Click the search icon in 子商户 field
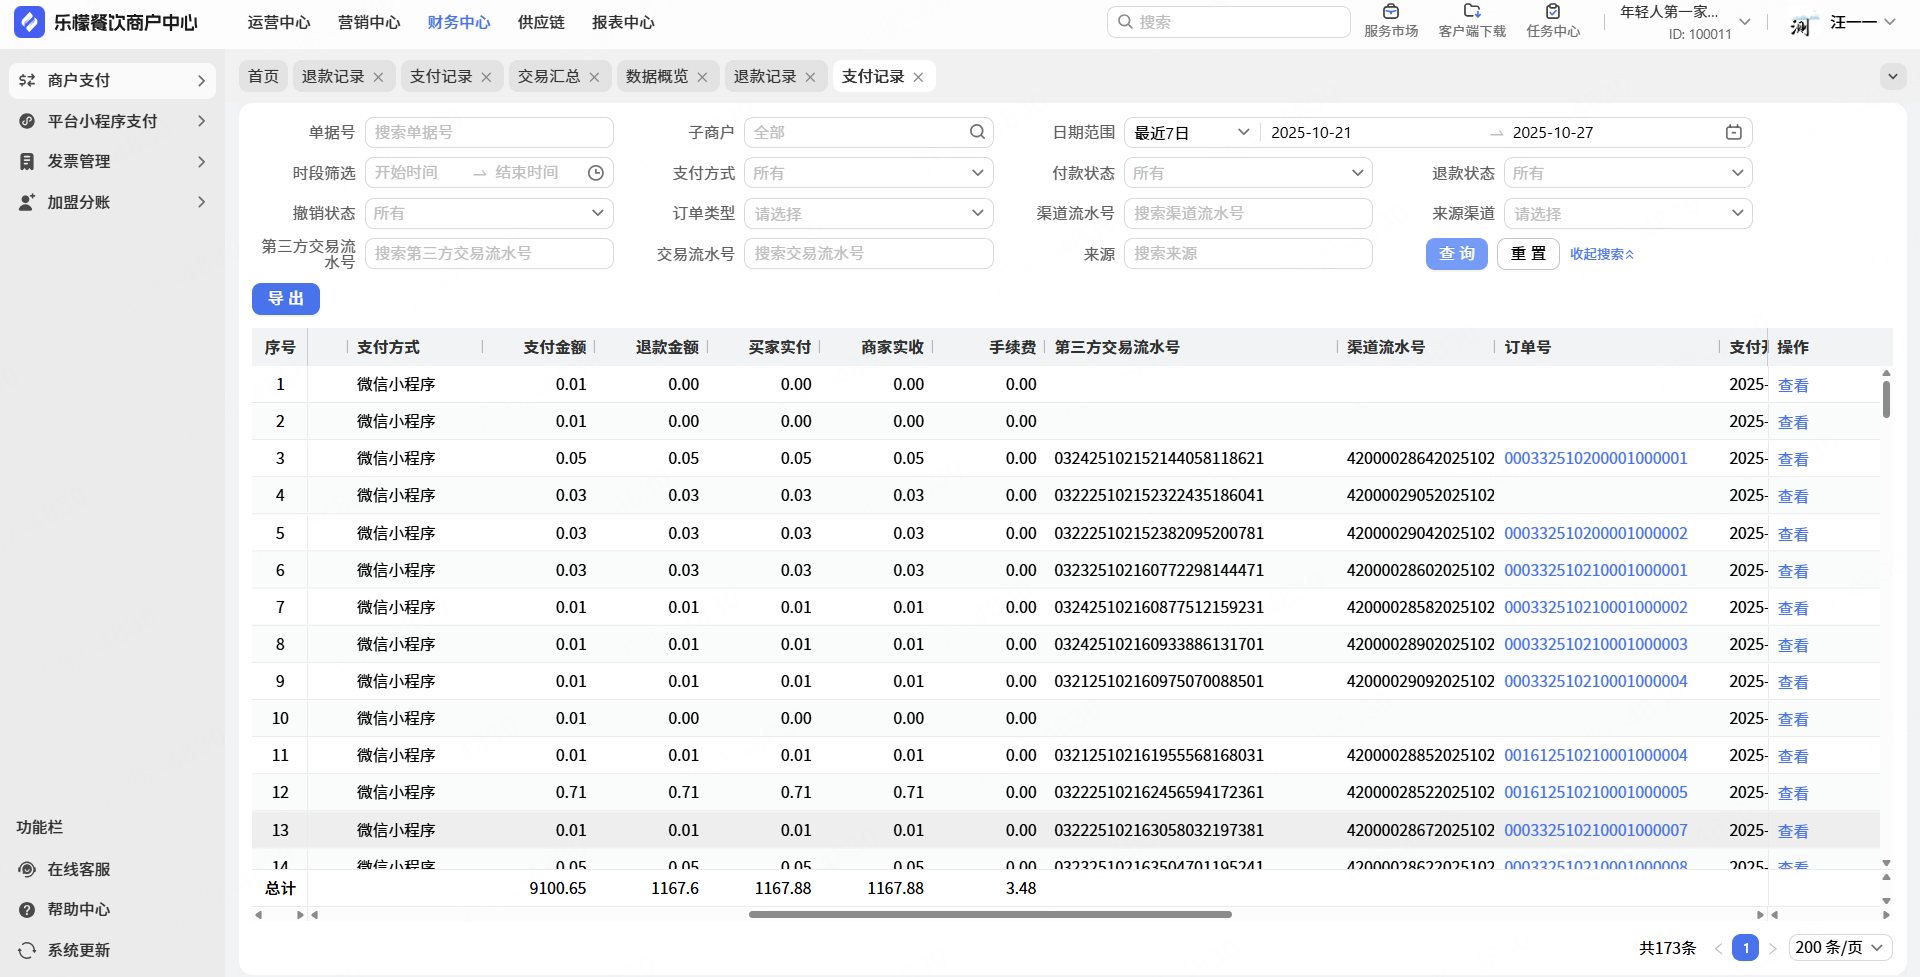 tap(977, 132)
